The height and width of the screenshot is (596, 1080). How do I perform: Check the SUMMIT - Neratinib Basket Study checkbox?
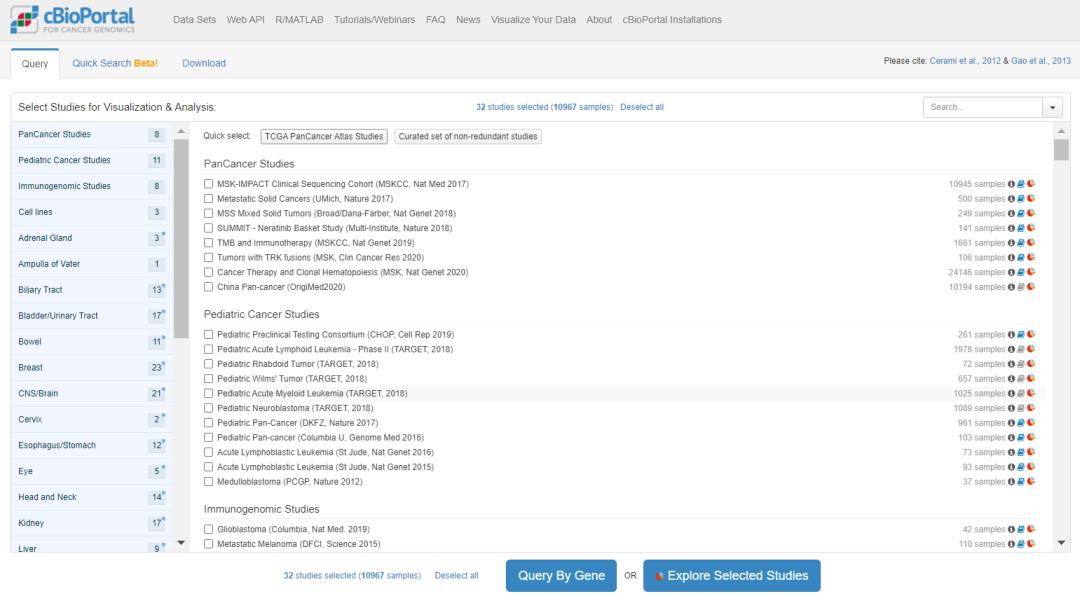tap(208, 228)
